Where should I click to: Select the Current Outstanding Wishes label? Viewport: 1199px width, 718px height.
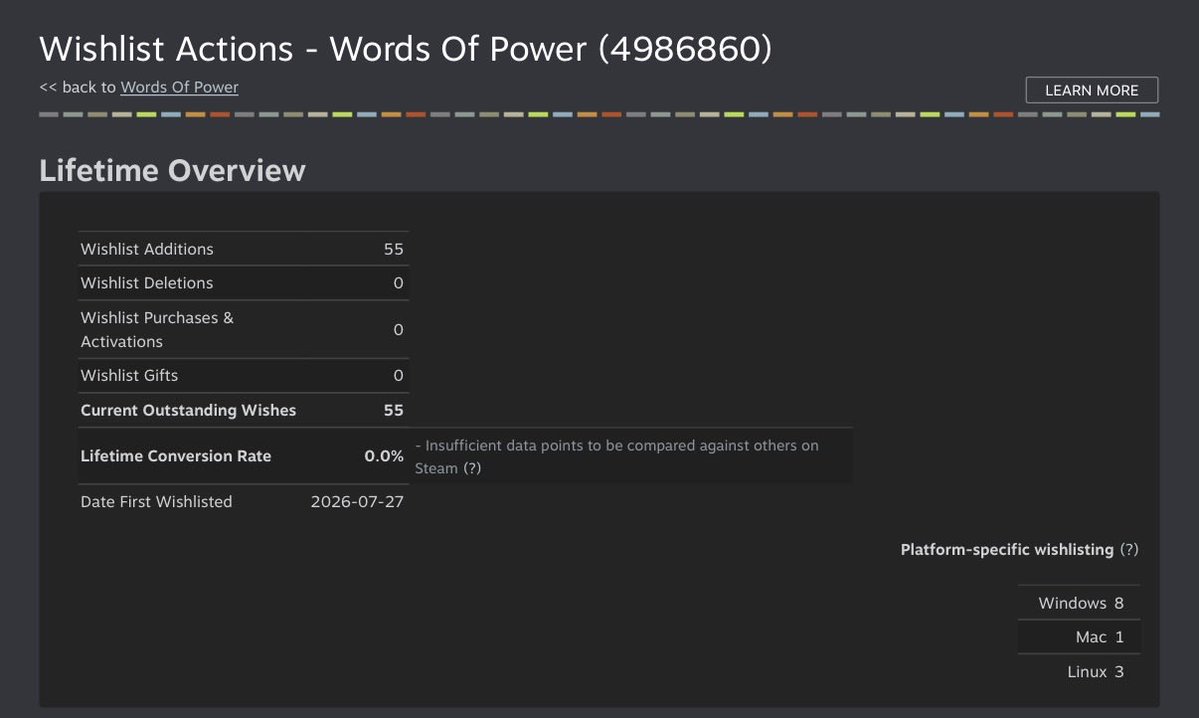point(188,411)
